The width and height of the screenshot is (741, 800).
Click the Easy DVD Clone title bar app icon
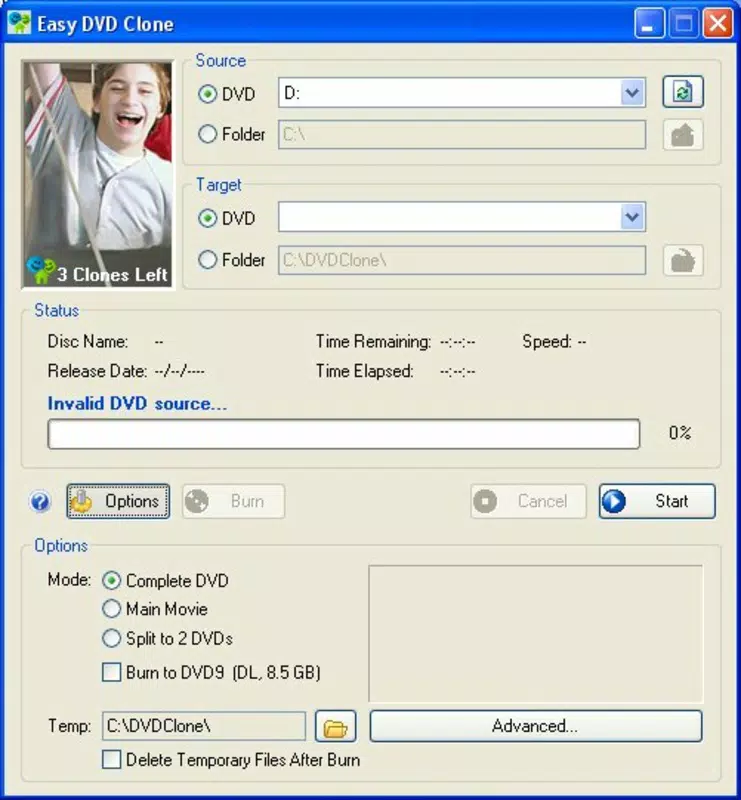click(19, 23)
